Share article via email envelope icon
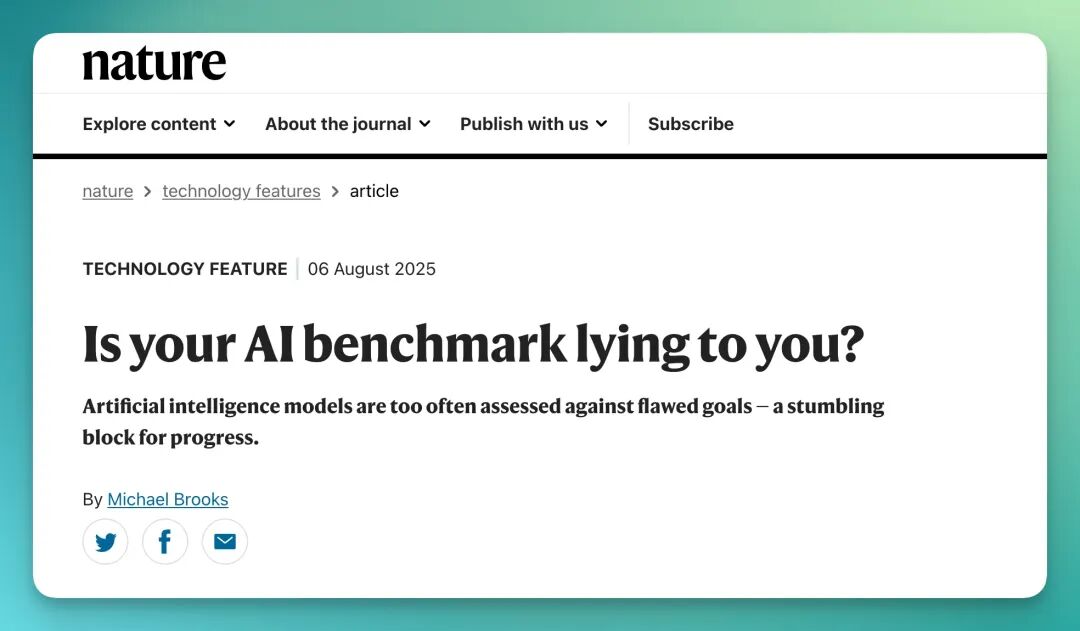 [225, 542]
